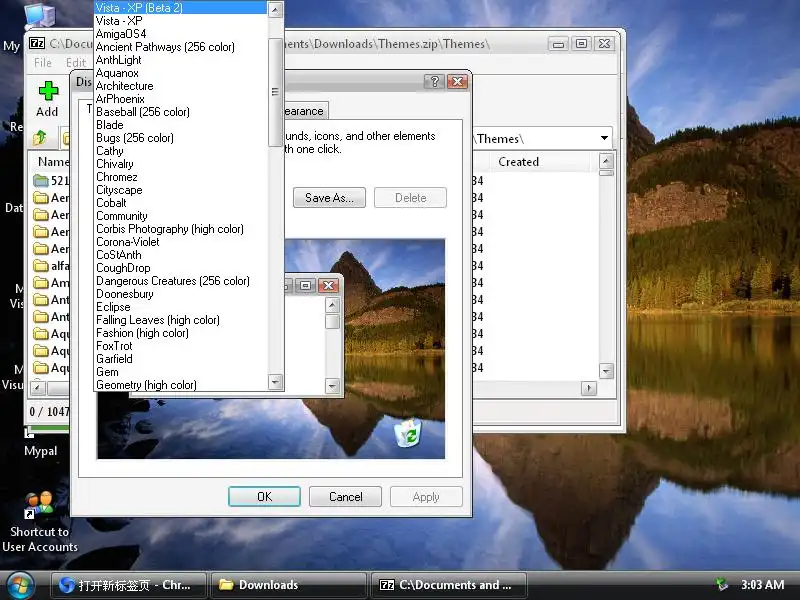
Task: Click 7-Zip horizontal scroll right arrow
Action: 589,389
